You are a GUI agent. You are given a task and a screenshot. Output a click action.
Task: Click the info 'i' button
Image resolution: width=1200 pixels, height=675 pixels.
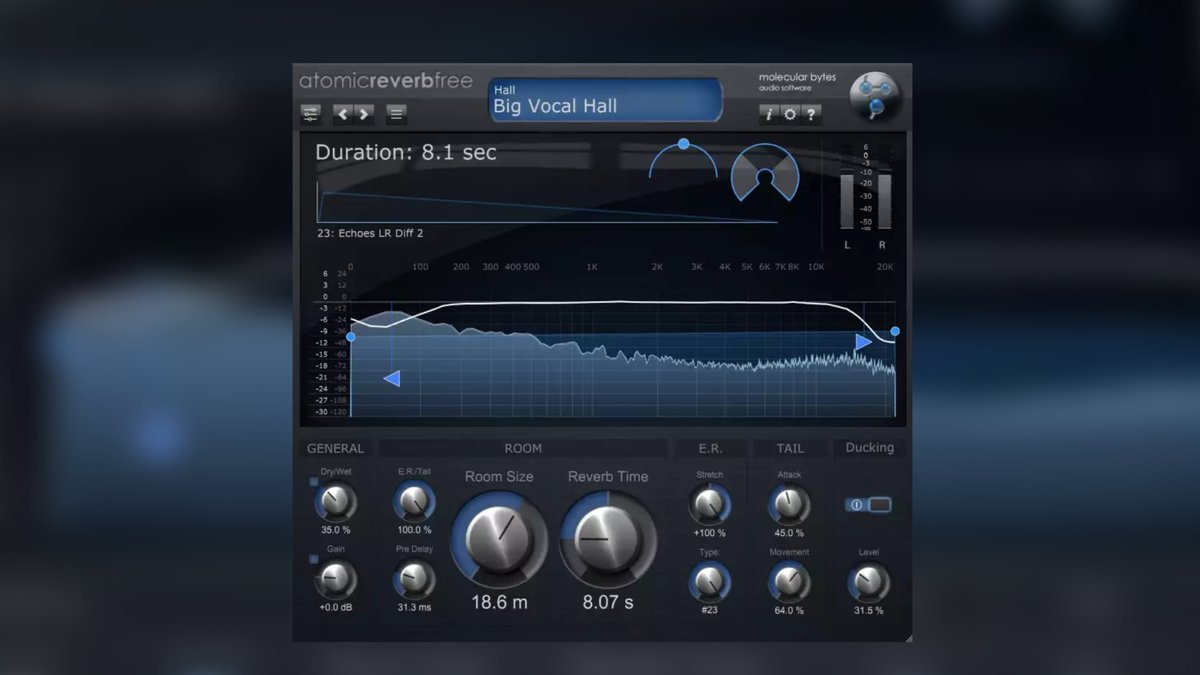[x=768, y=114]
